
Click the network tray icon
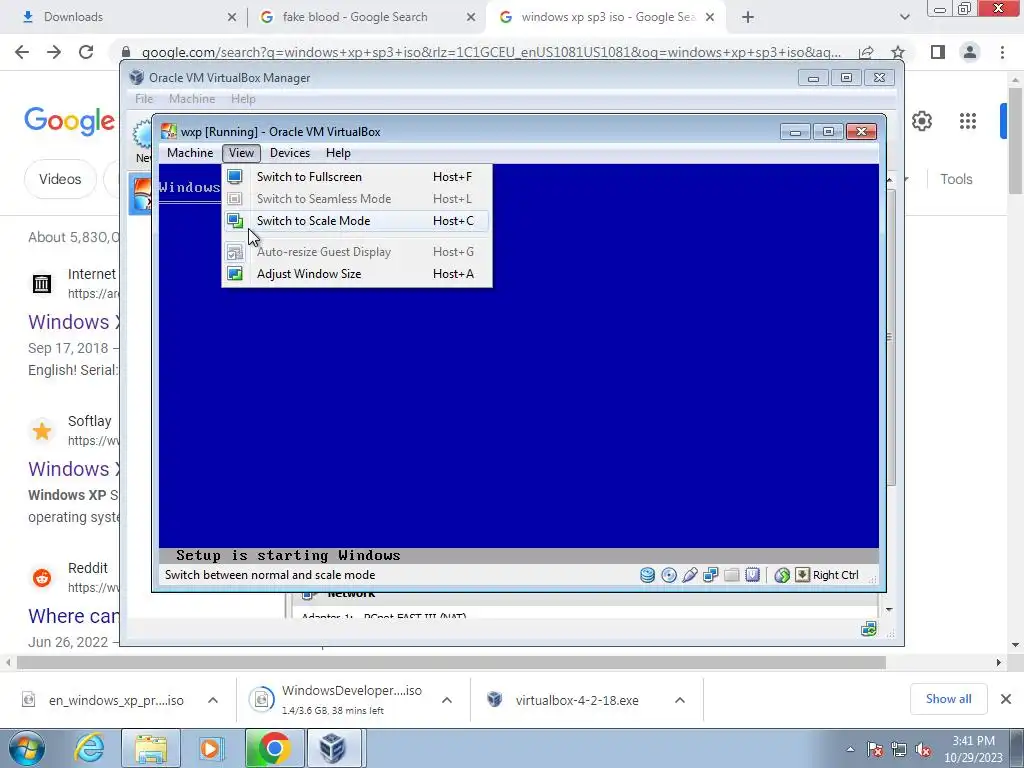pos(899,749)
